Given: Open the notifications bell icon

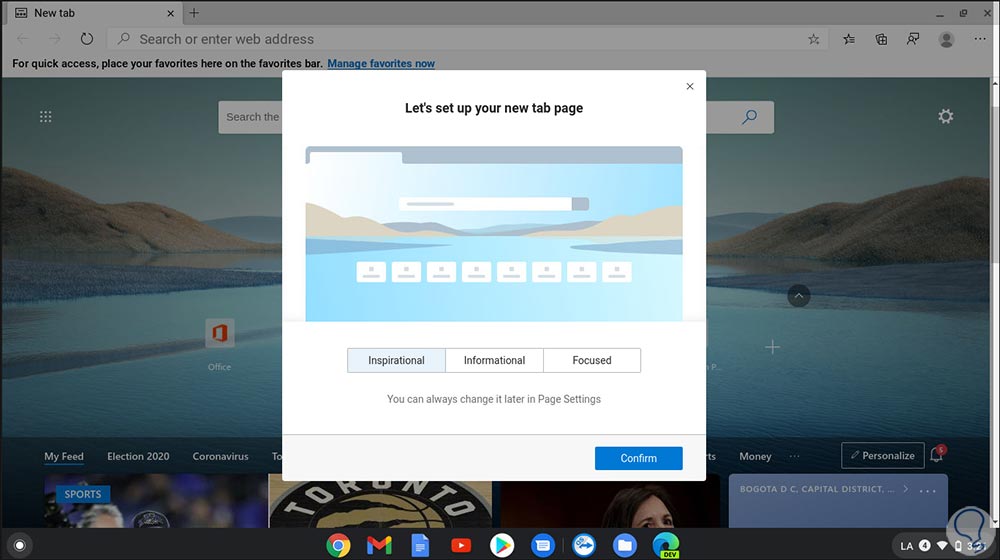Looking at the screenshot, I should [x=936, y=454].
